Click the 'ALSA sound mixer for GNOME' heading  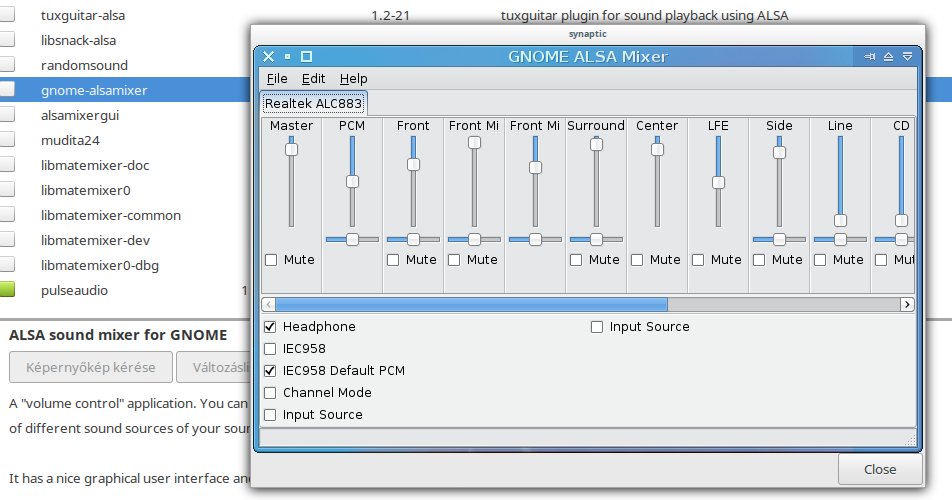pos(118,335)
